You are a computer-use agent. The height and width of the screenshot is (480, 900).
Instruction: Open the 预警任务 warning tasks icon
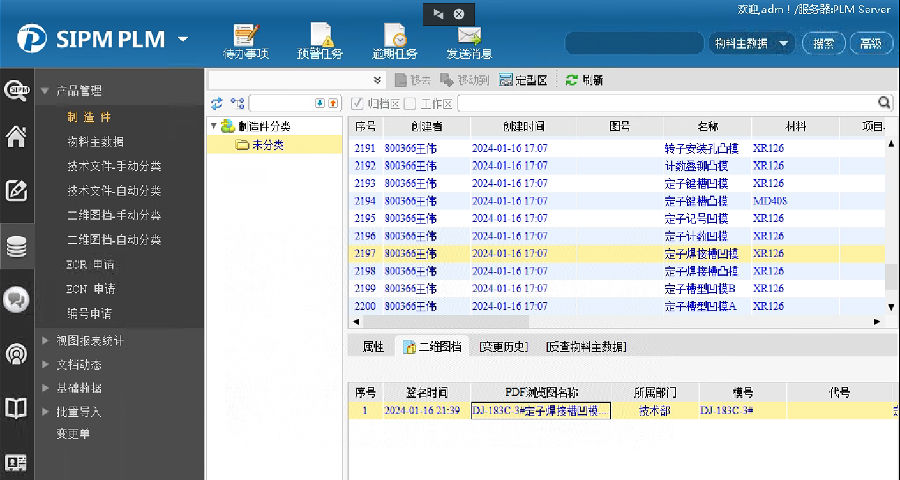click(x=320, y=36)
